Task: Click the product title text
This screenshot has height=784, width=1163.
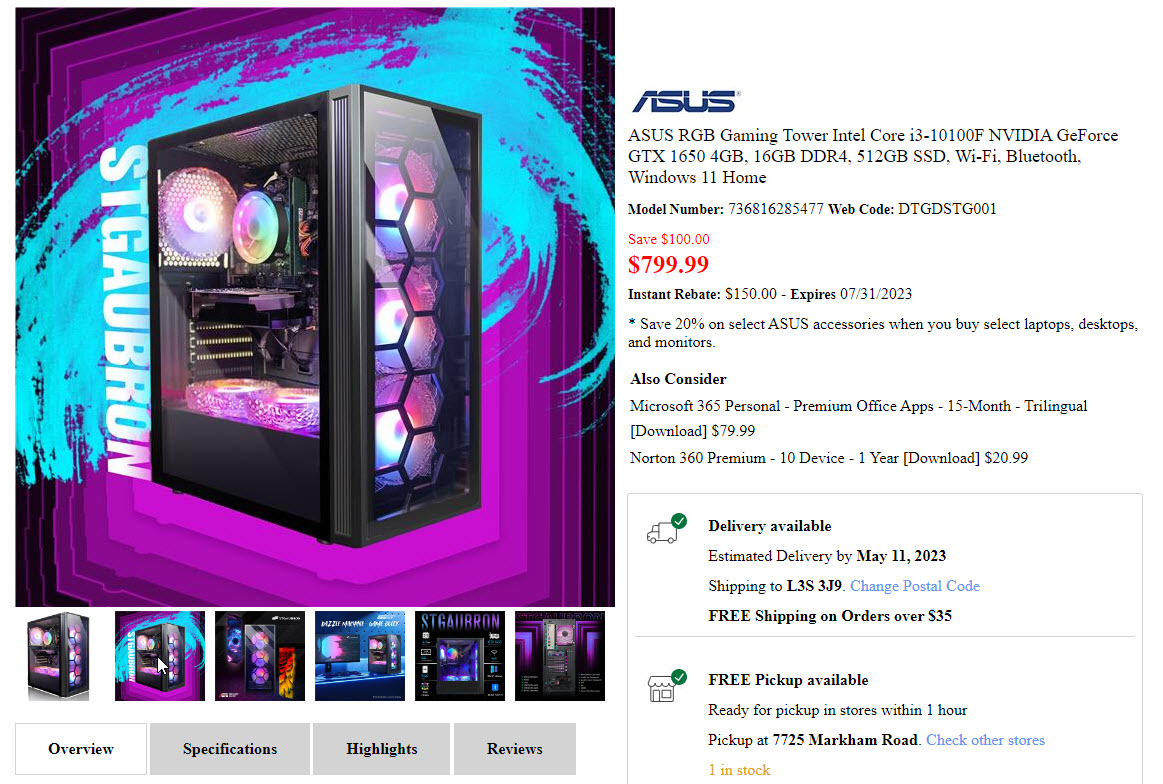Action: click(x=873, y=157)
